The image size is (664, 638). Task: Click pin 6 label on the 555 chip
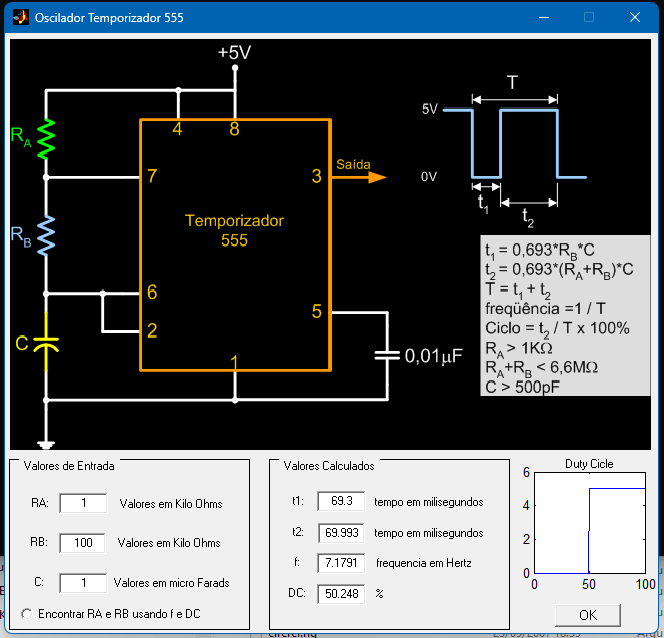point(152,292)
